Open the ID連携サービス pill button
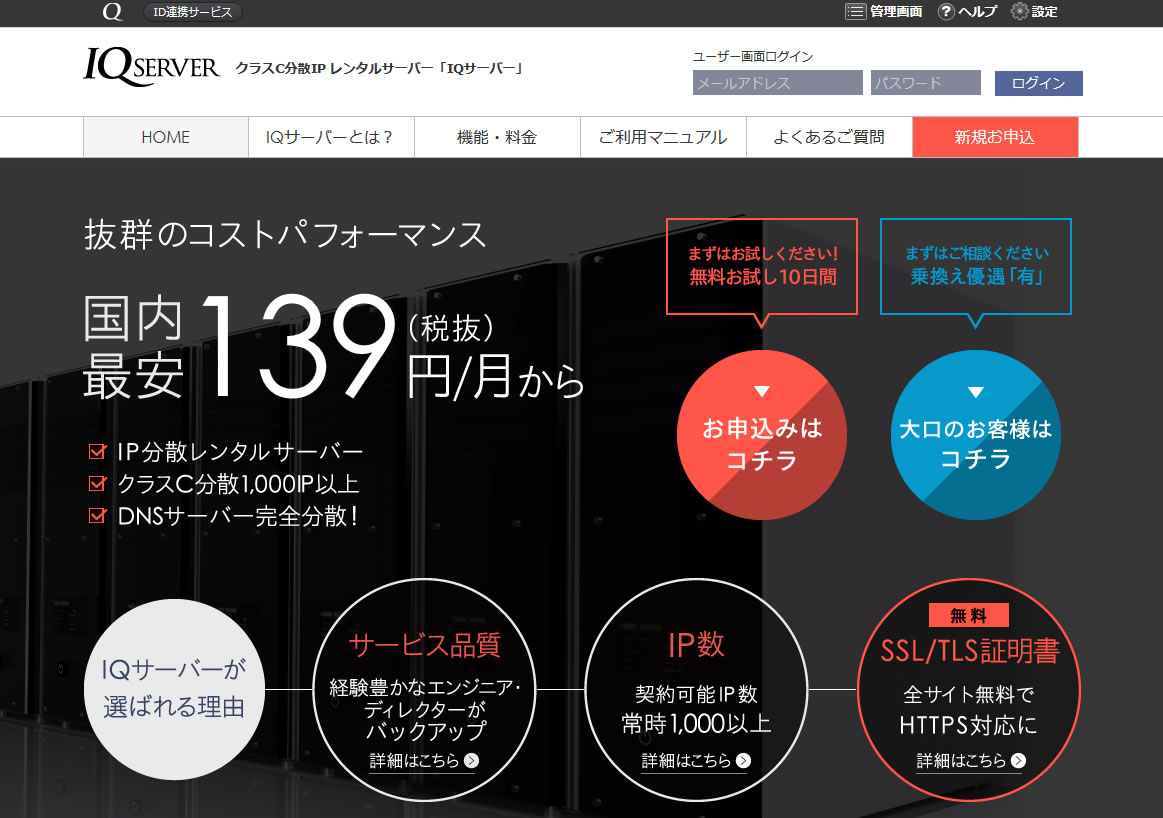Image resolution: width=1163 pixels, height=818 pixels. tap(193, 12)
